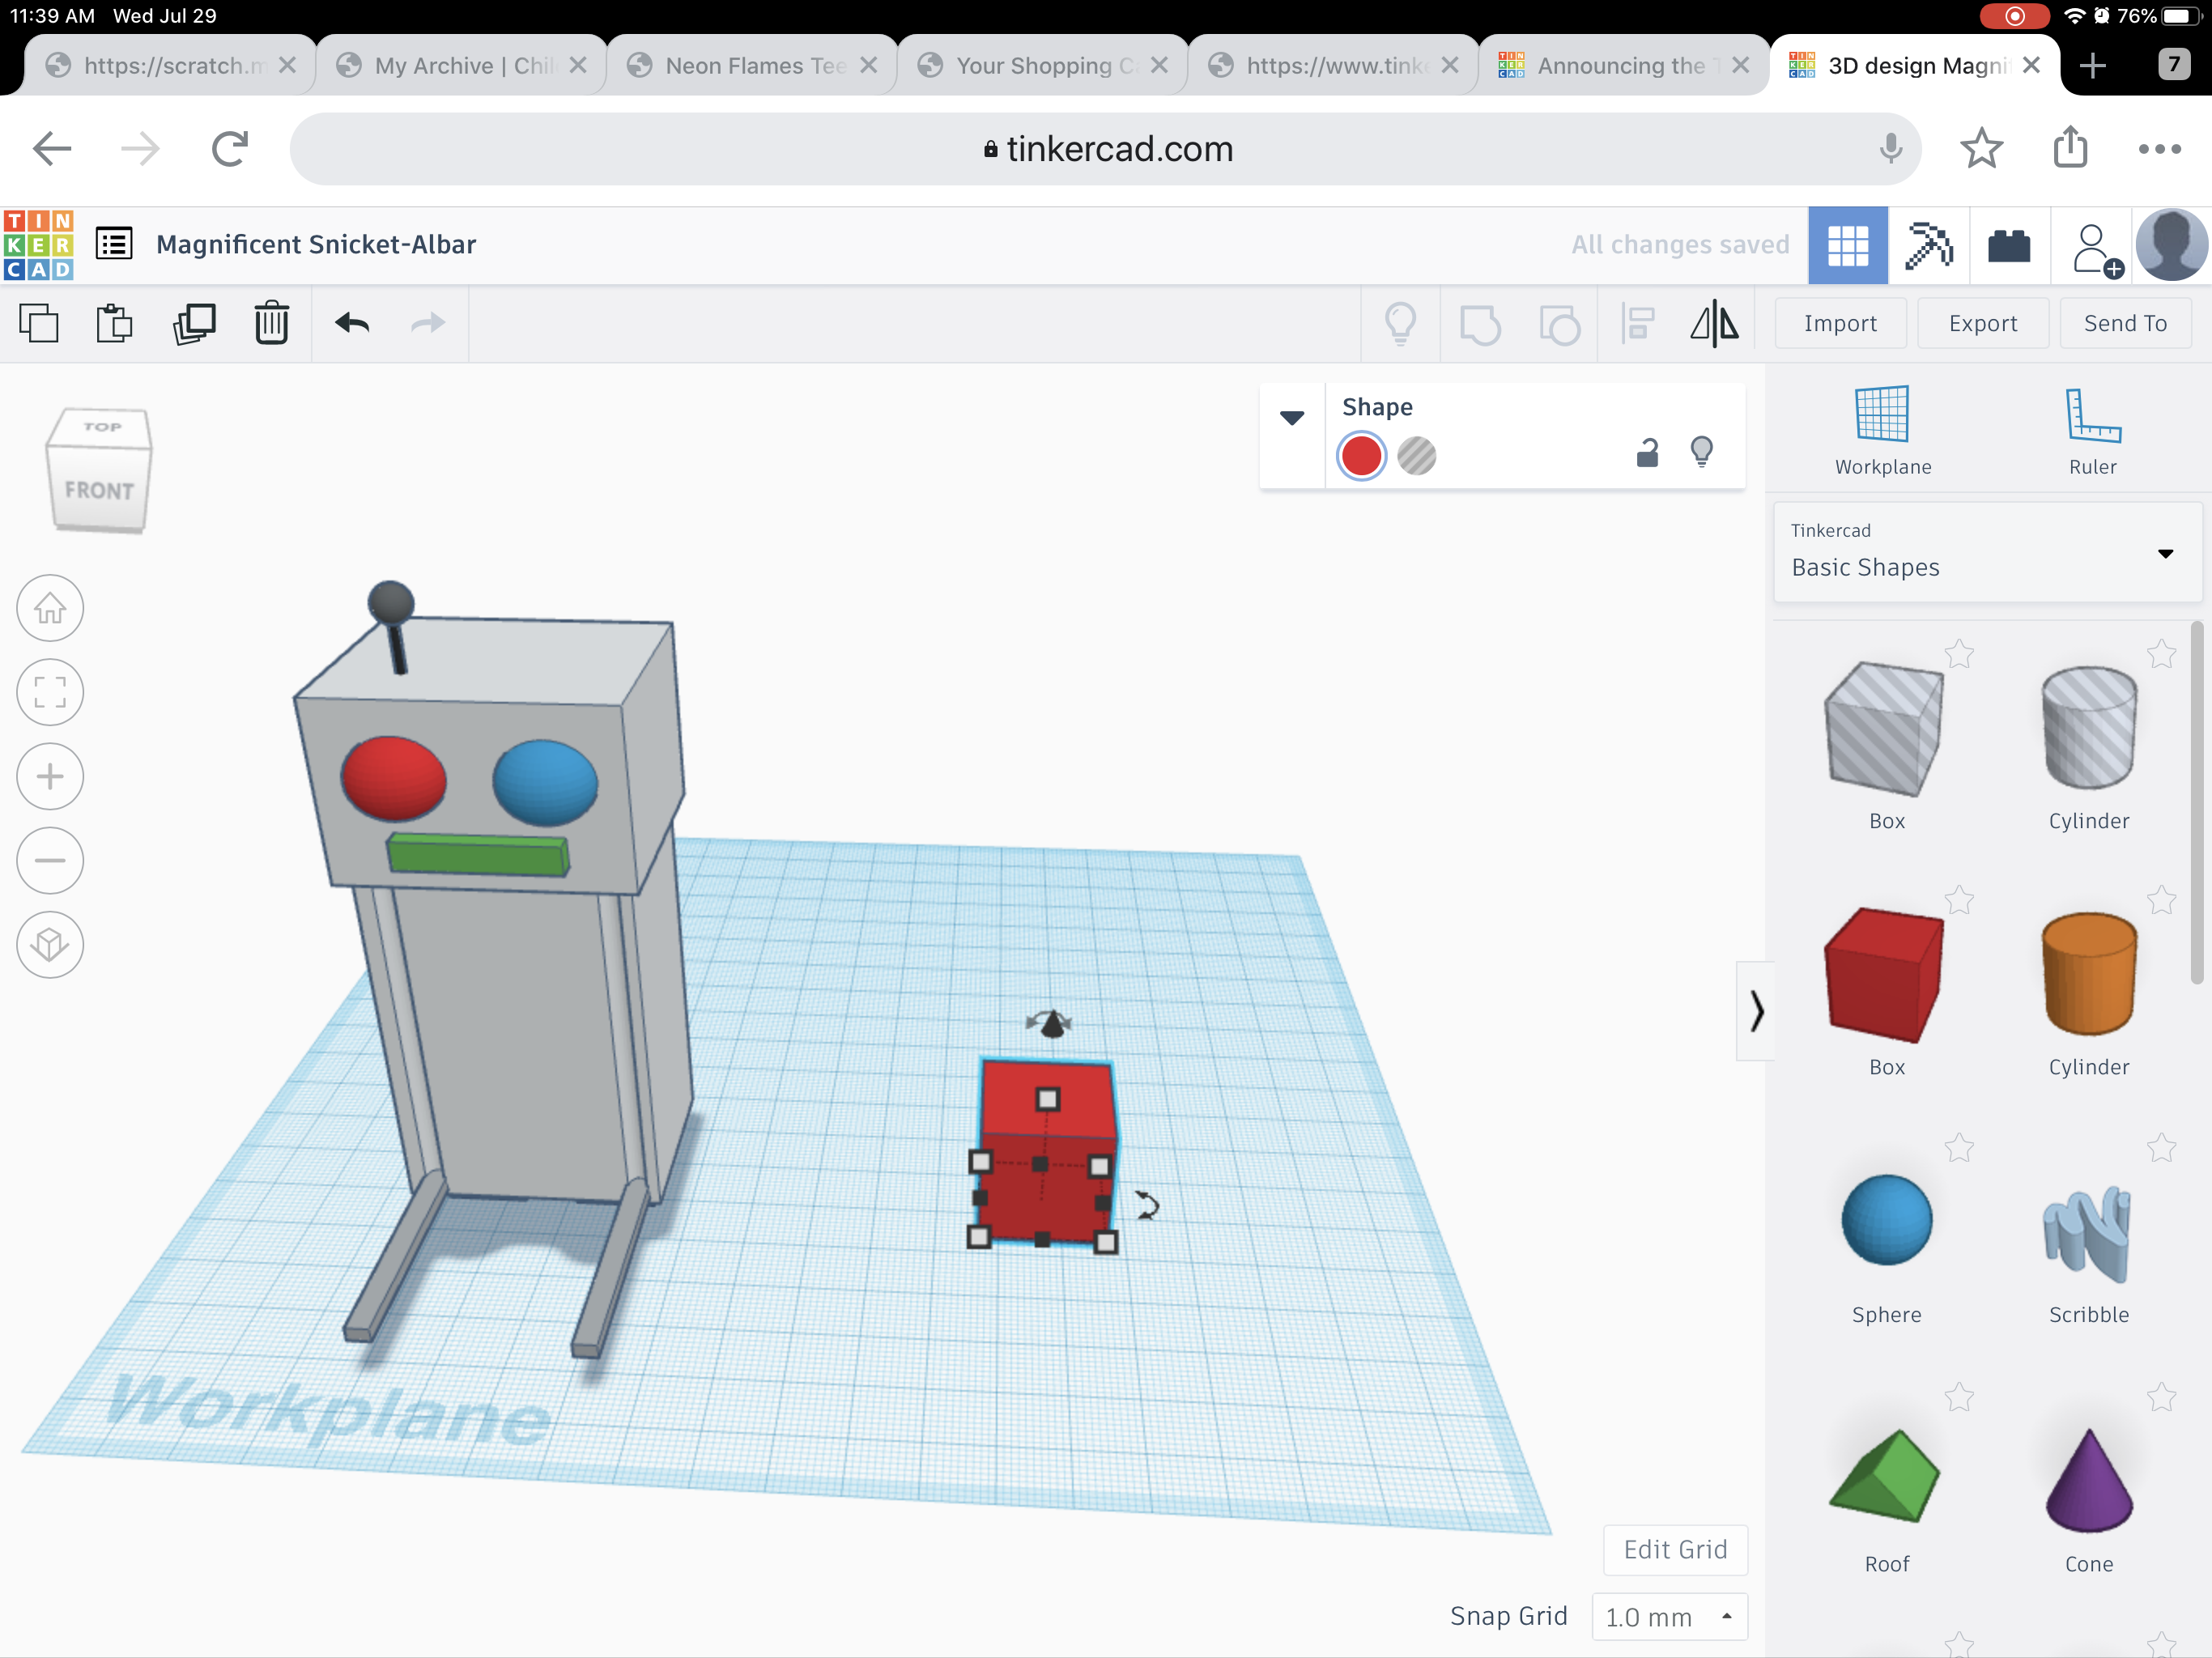Select the Workplane tool

1882,432
